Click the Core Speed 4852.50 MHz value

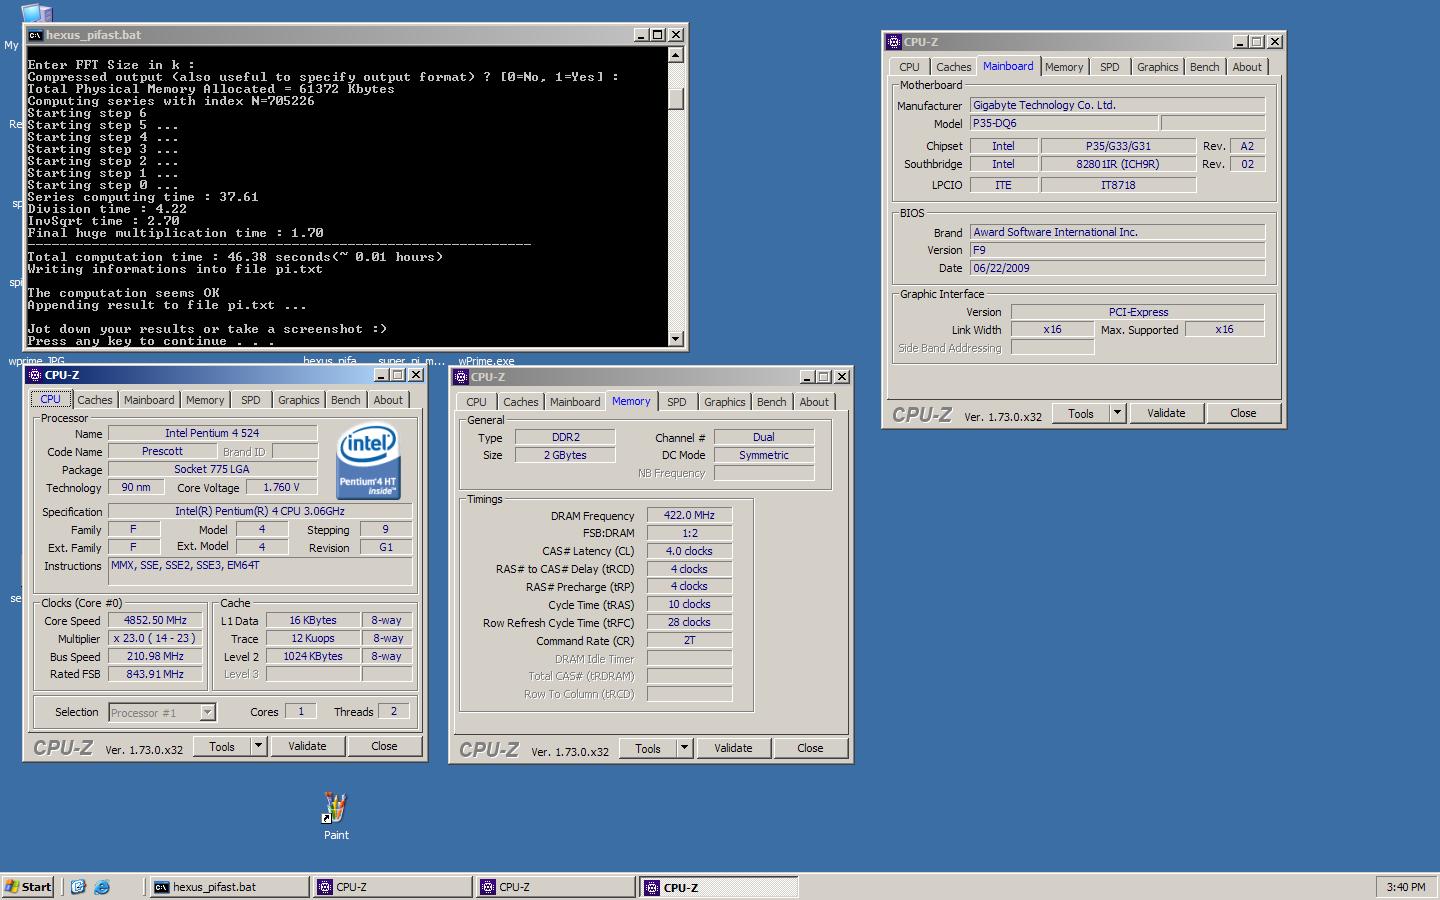pos(155,620)
